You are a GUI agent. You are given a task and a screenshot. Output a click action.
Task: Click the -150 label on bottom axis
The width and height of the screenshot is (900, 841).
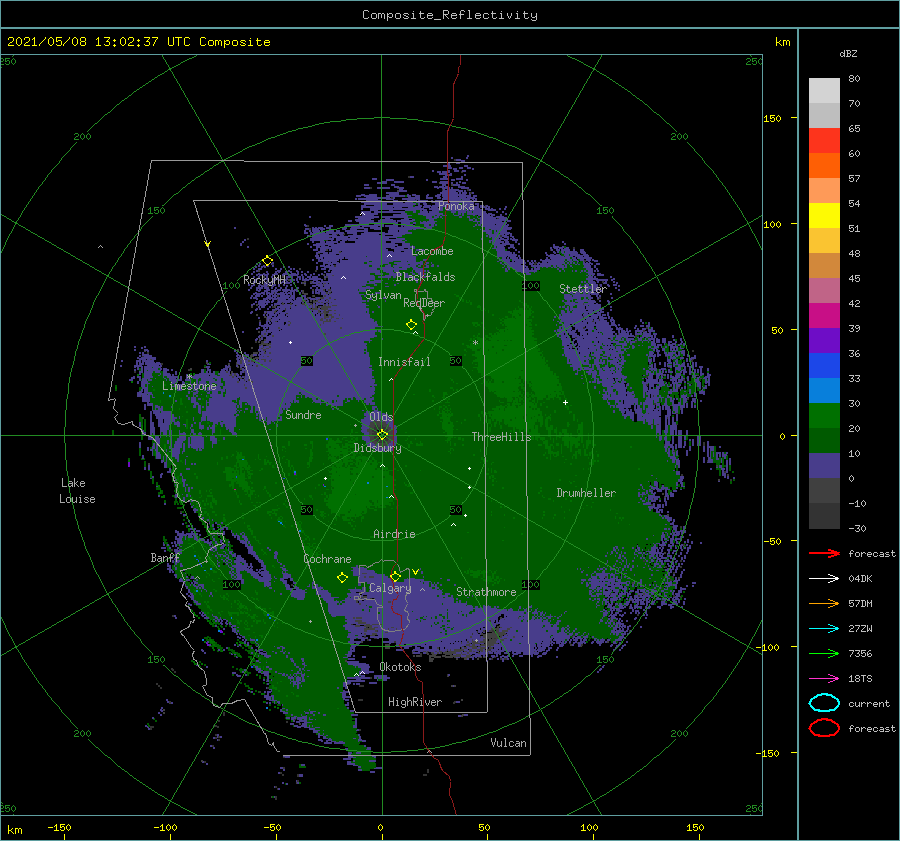59,827
